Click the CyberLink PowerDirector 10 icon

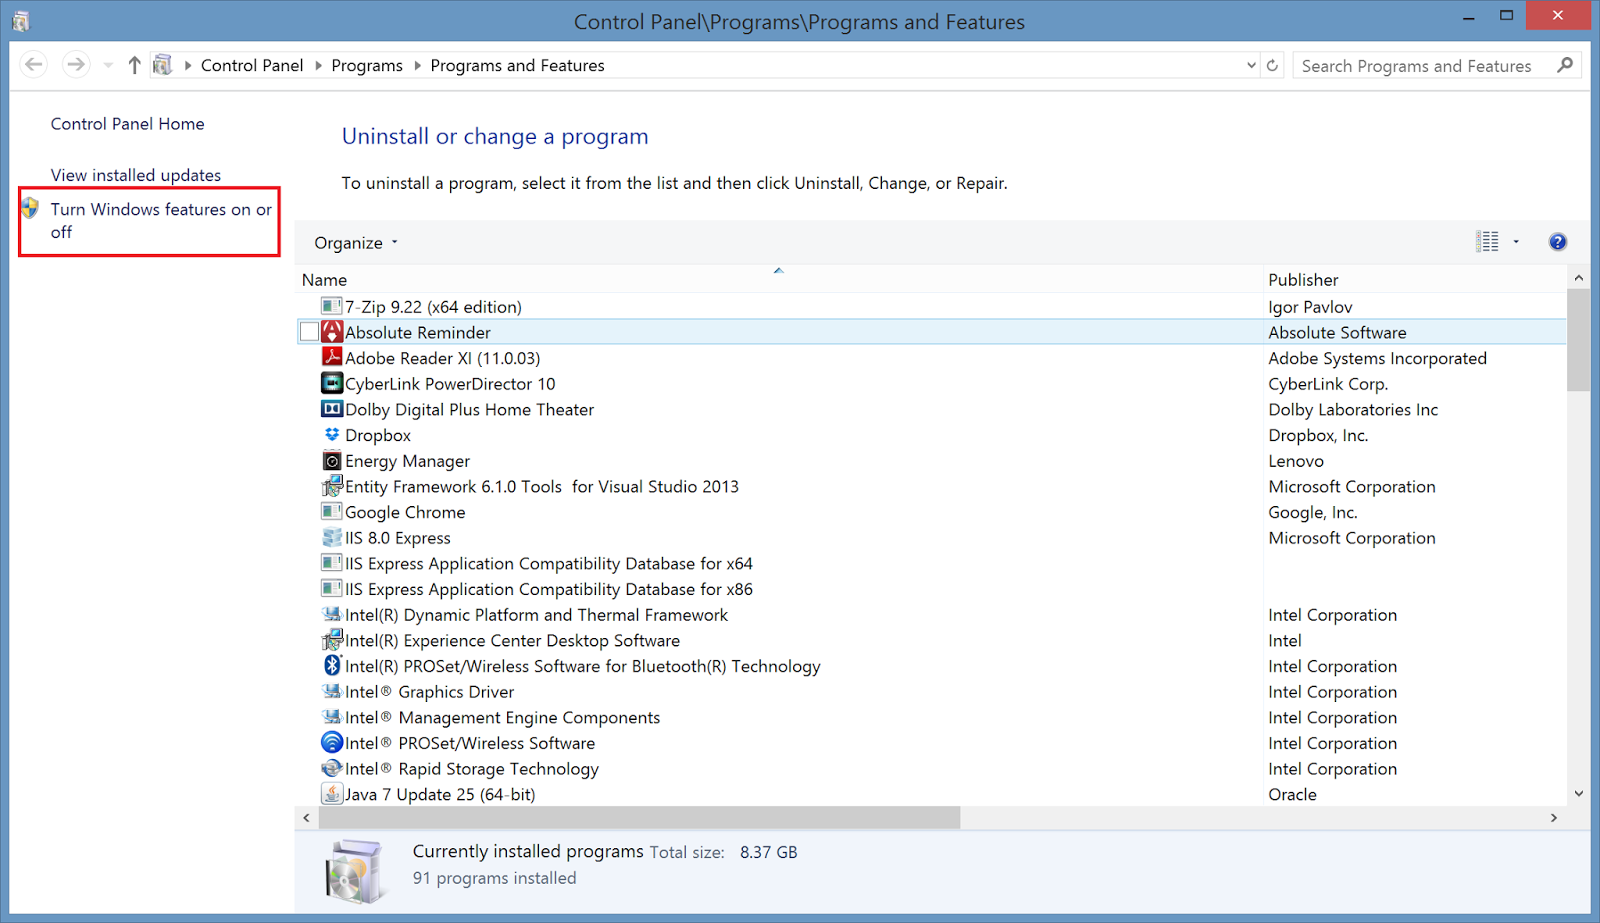332,383
